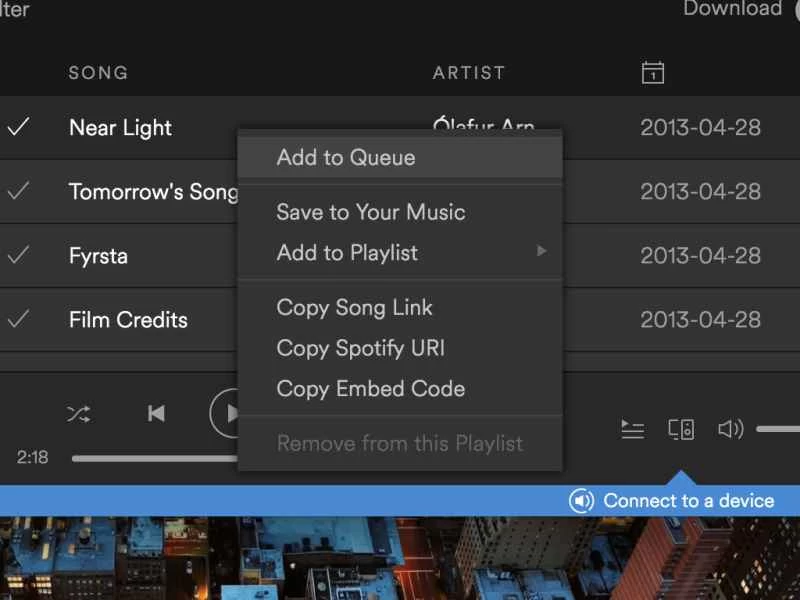Toggle the checkmark on Film Credits
This screenshot has width=800, height=600.
point(18,320)
